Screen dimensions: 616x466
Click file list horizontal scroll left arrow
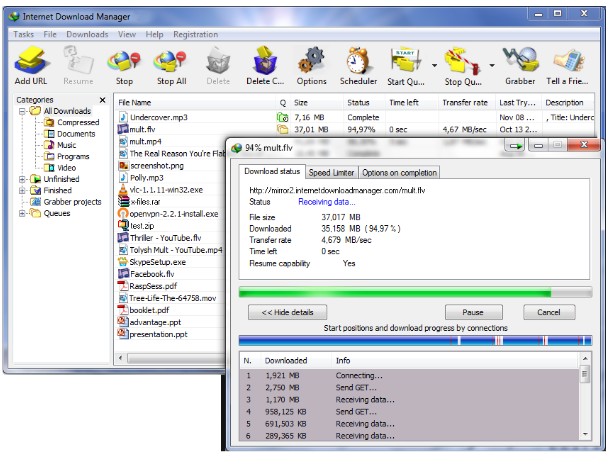click(x=121, y=358)
